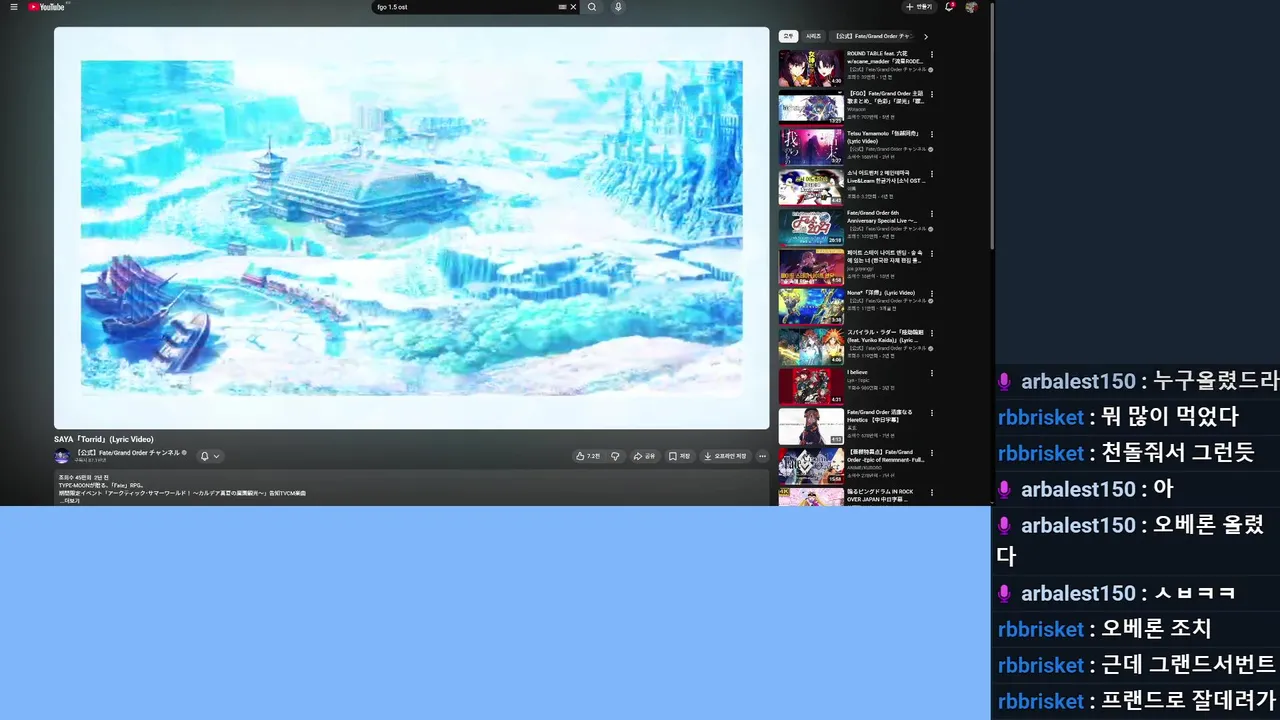Viewport: 1280px width, 720px height.
Task: Expand the description with ...더보기
Action: point(70,500)
